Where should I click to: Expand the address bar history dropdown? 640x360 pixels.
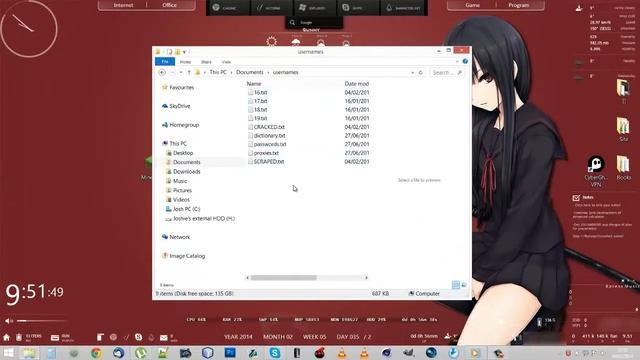[x=412, y=73]
